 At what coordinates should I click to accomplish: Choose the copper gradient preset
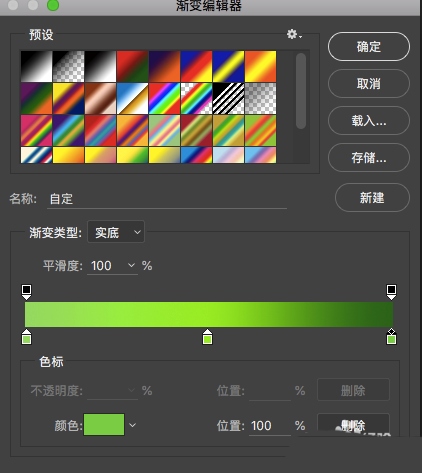pyautogui.click(x=100, y=98)
